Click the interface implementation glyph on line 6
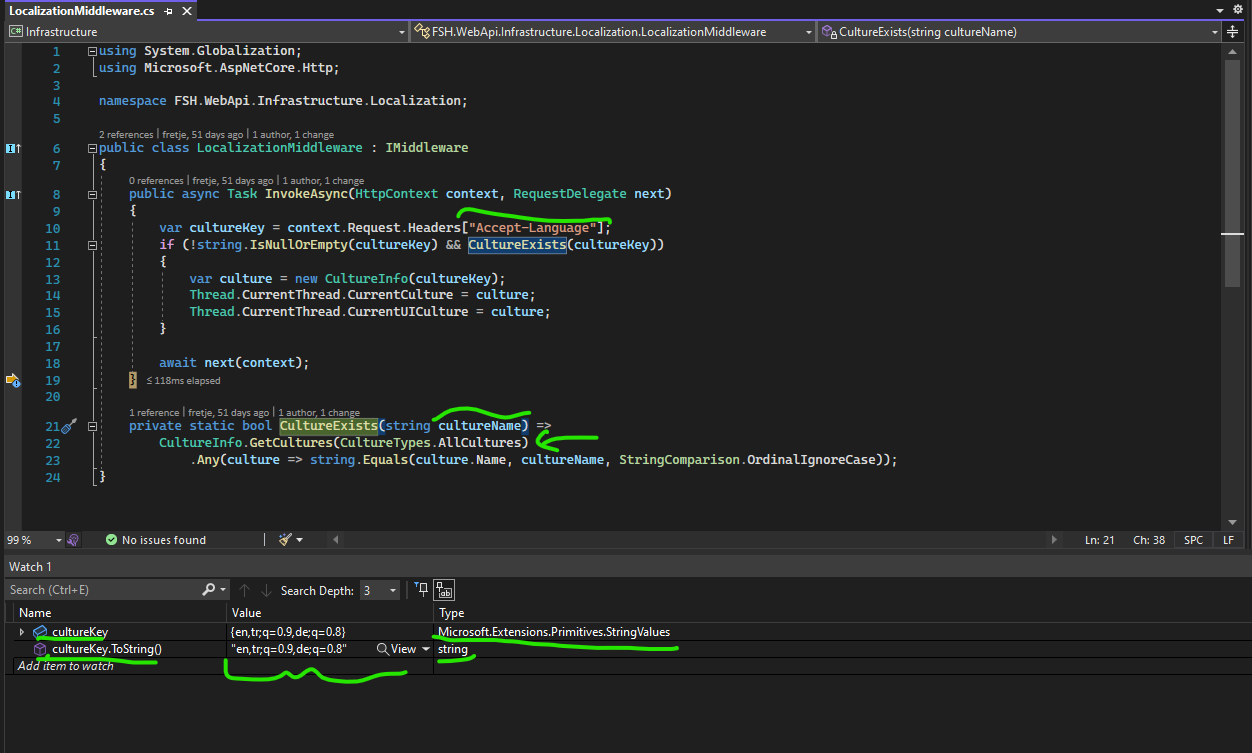Image resolution: width=1252 pixels, height=753 pixels. (x=12, y=148)
